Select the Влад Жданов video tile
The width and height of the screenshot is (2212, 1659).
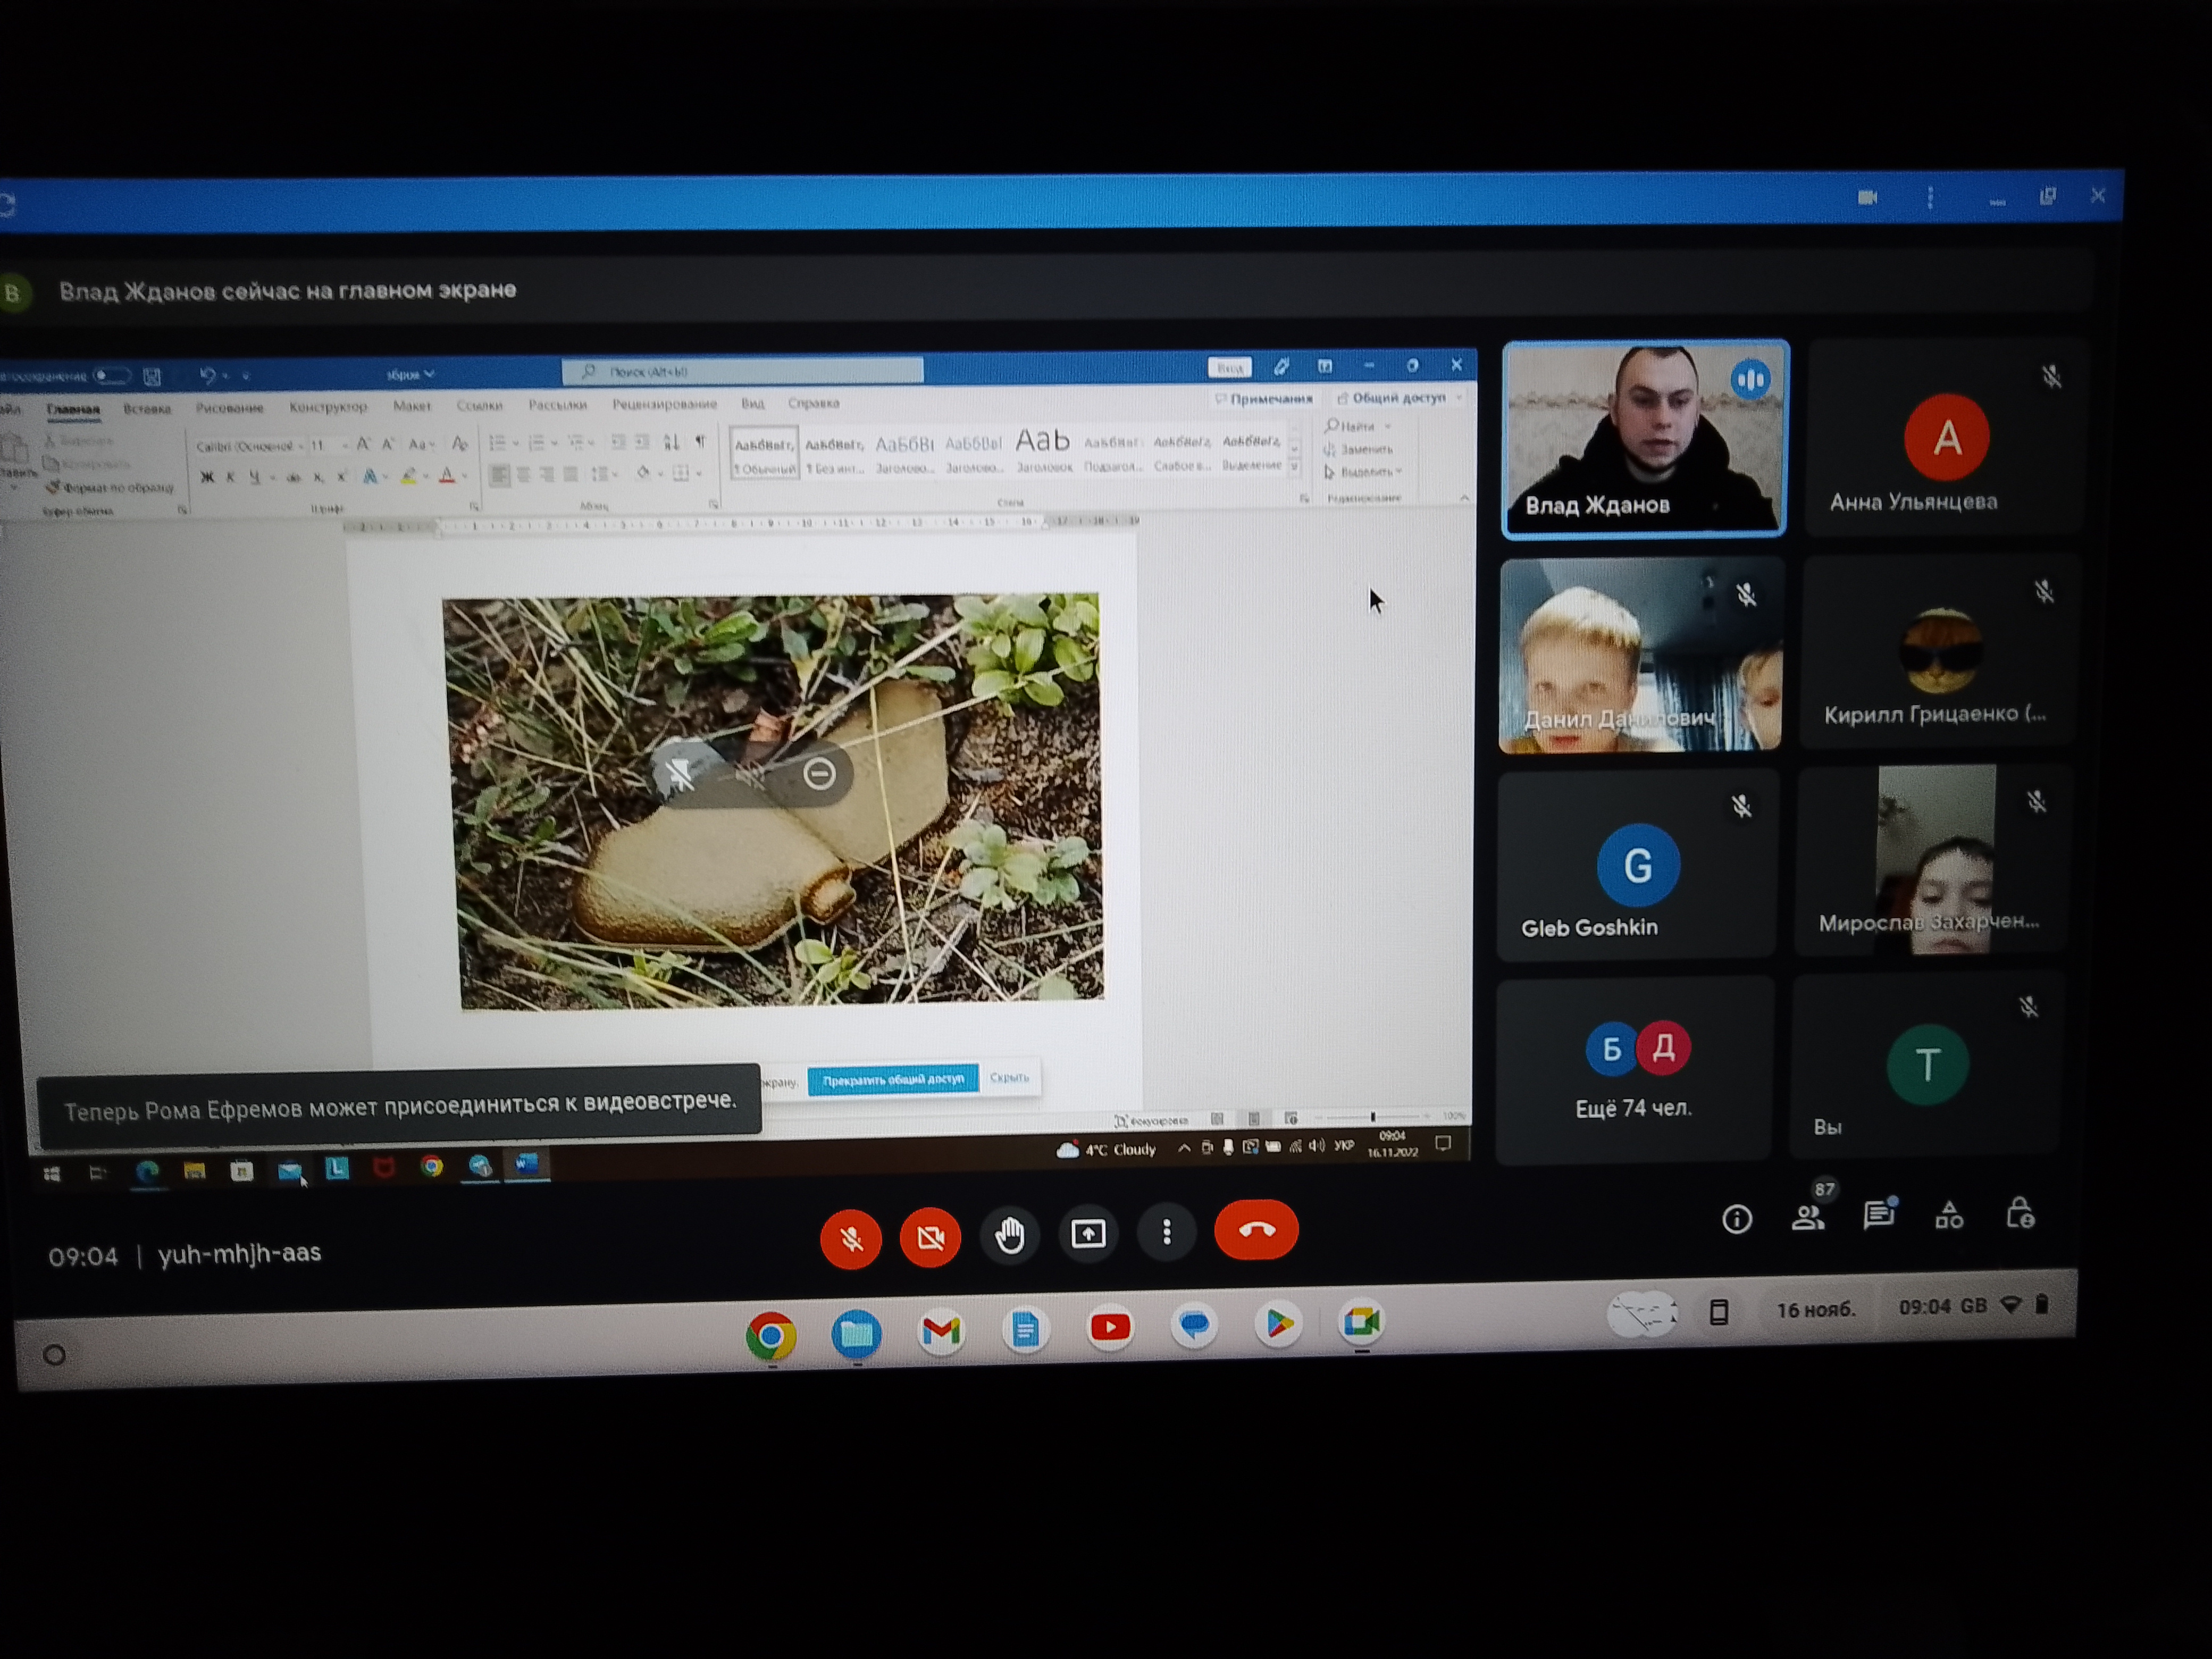coord(1646,440)
